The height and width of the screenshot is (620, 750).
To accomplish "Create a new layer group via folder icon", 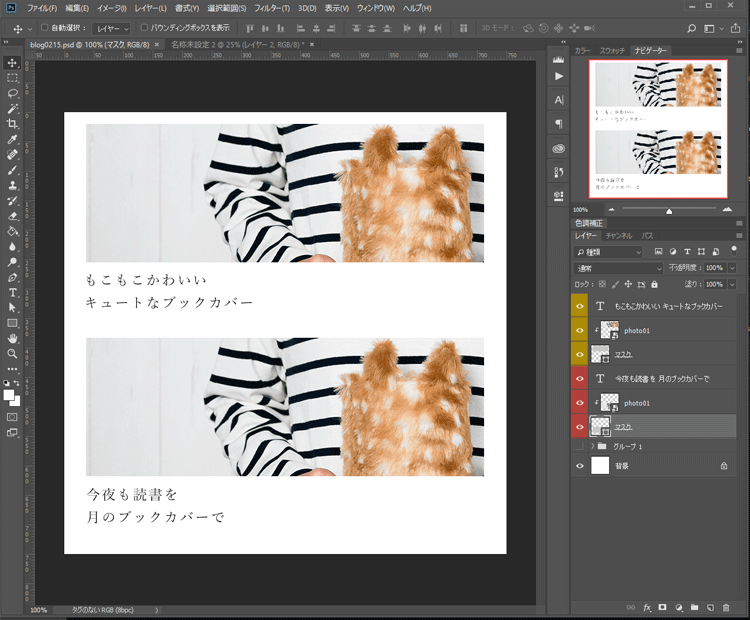I will (695, 607).
